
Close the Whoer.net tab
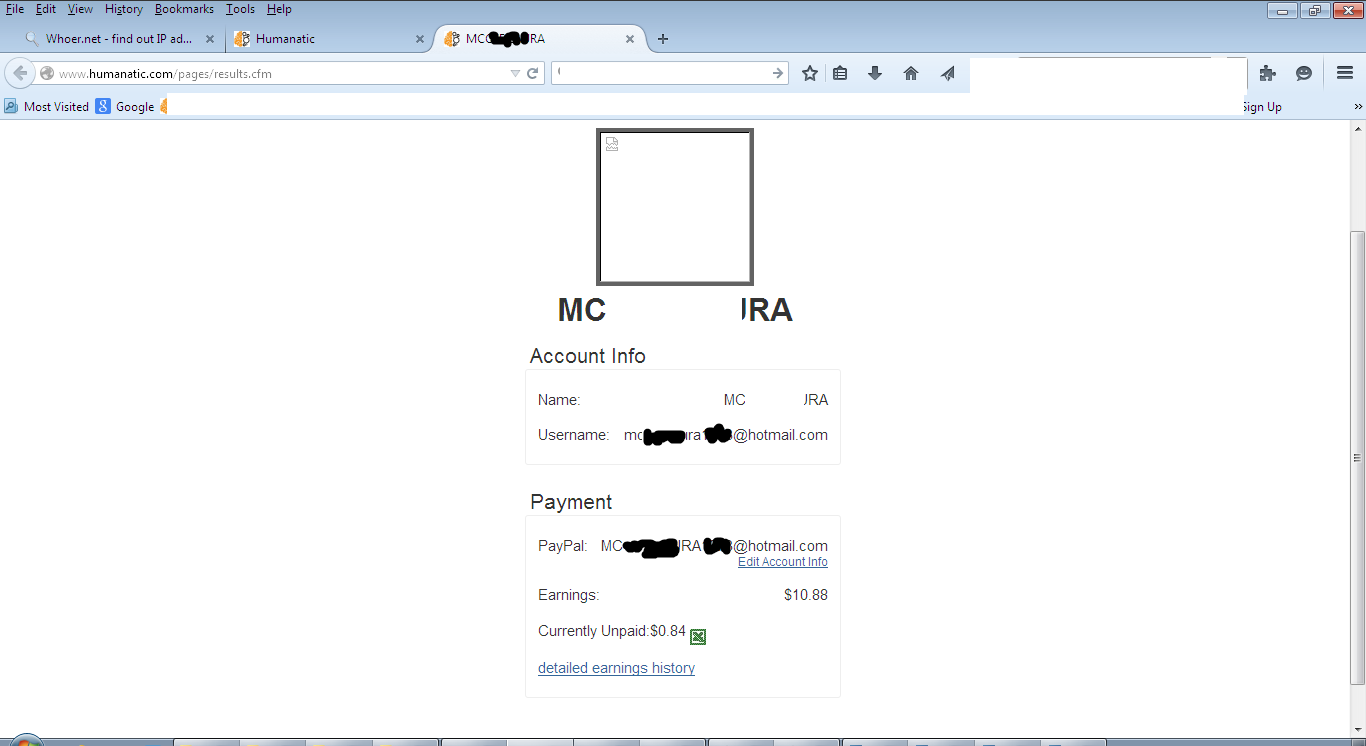coord(210,39)
